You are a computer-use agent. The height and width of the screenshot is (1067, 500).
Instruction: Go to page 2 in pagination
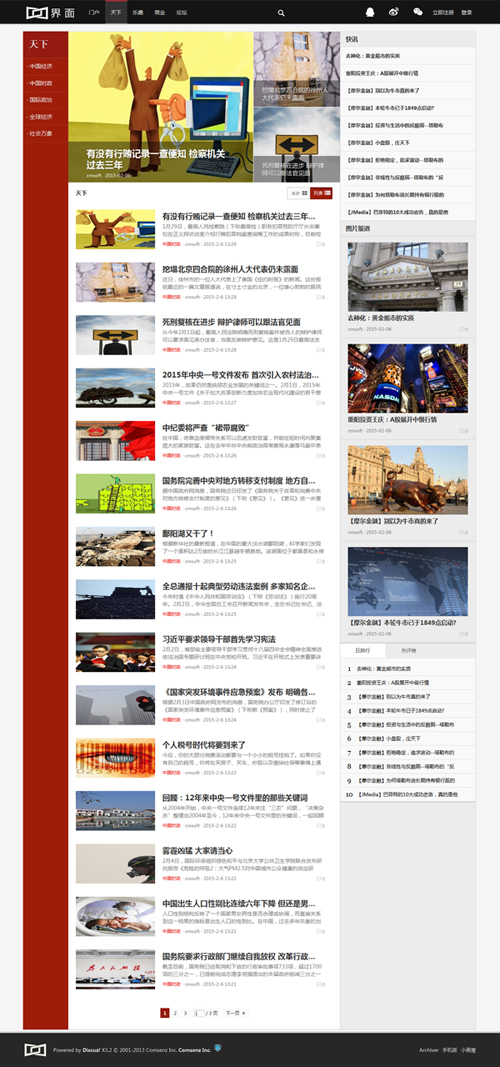(175, 1013)
